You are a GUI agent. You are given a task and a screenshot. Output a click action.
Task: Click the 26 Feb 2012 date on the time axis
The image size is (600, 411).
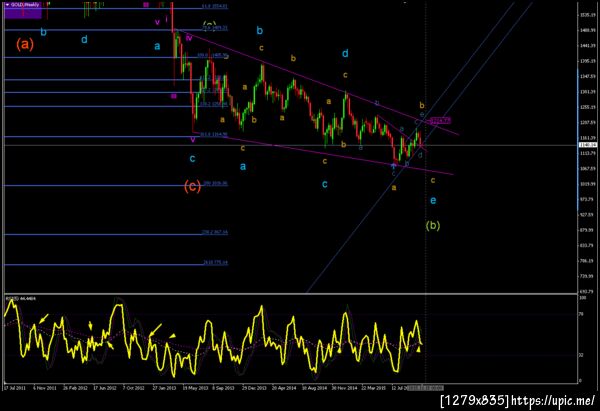[x=75, y=388]
